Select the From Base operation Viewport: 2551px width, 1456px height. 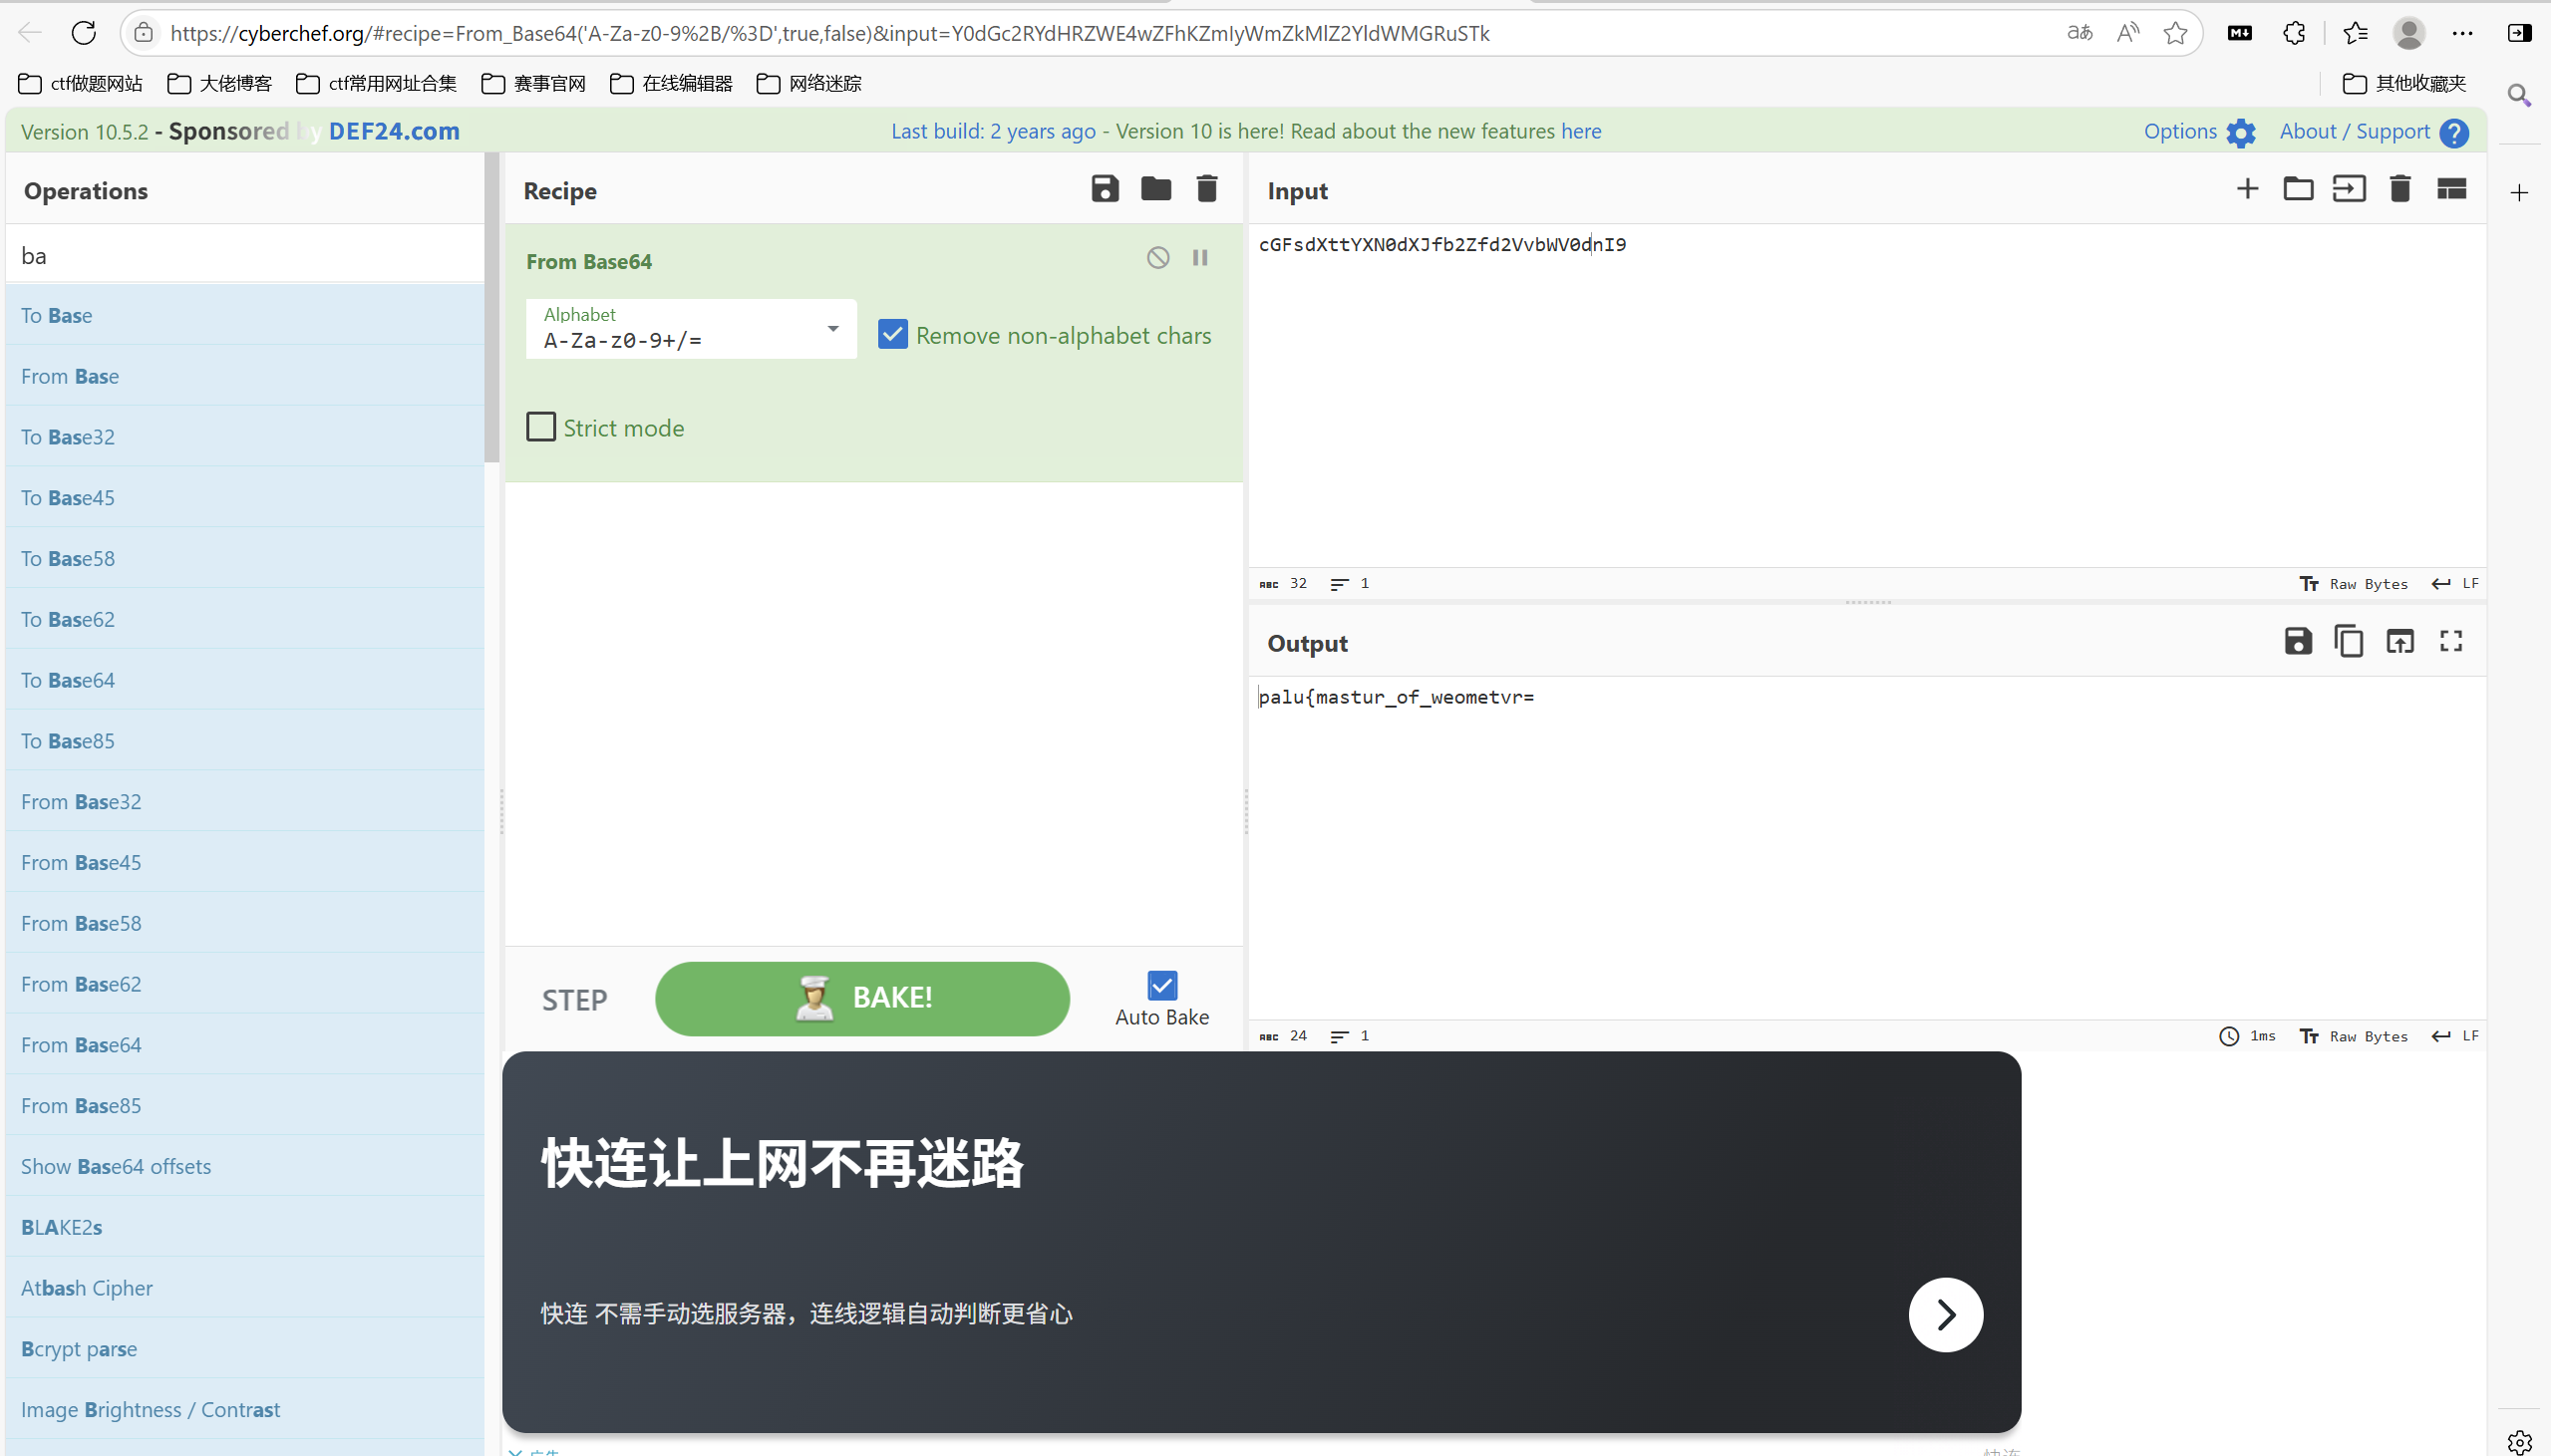tap(245, 376)
